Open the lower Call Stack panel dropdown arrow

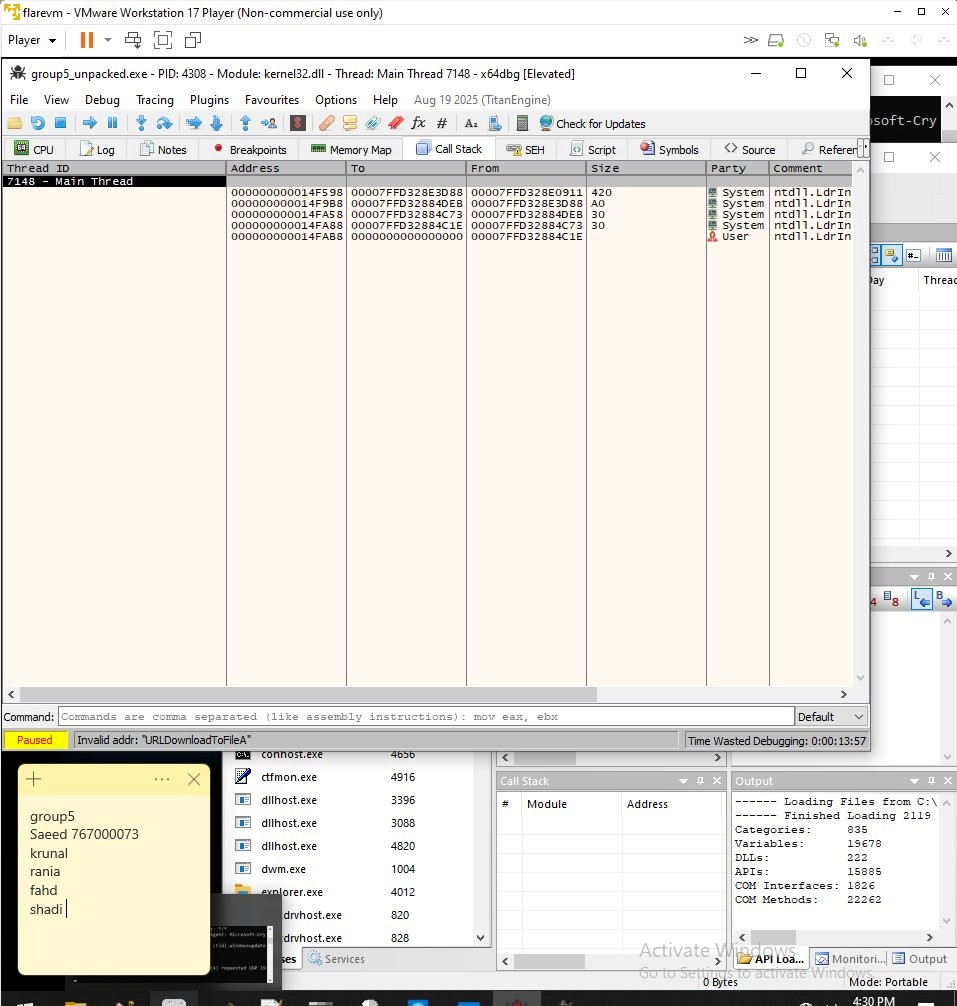click(x=680, y=781)
